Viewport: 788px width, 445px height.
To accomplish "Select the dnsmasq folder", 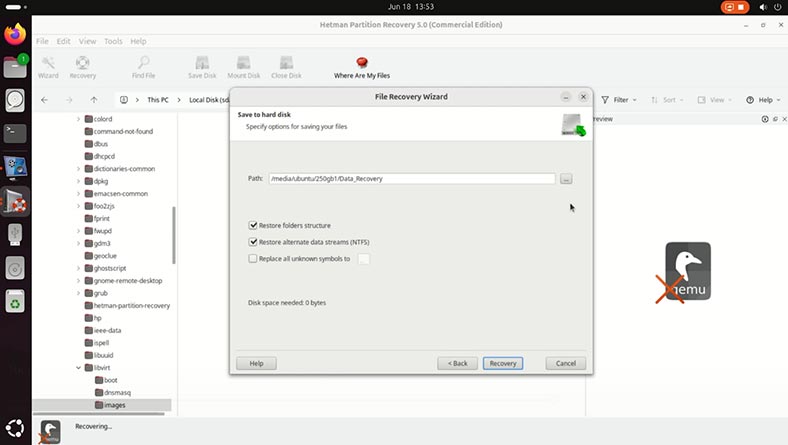I will coord(113,392).
